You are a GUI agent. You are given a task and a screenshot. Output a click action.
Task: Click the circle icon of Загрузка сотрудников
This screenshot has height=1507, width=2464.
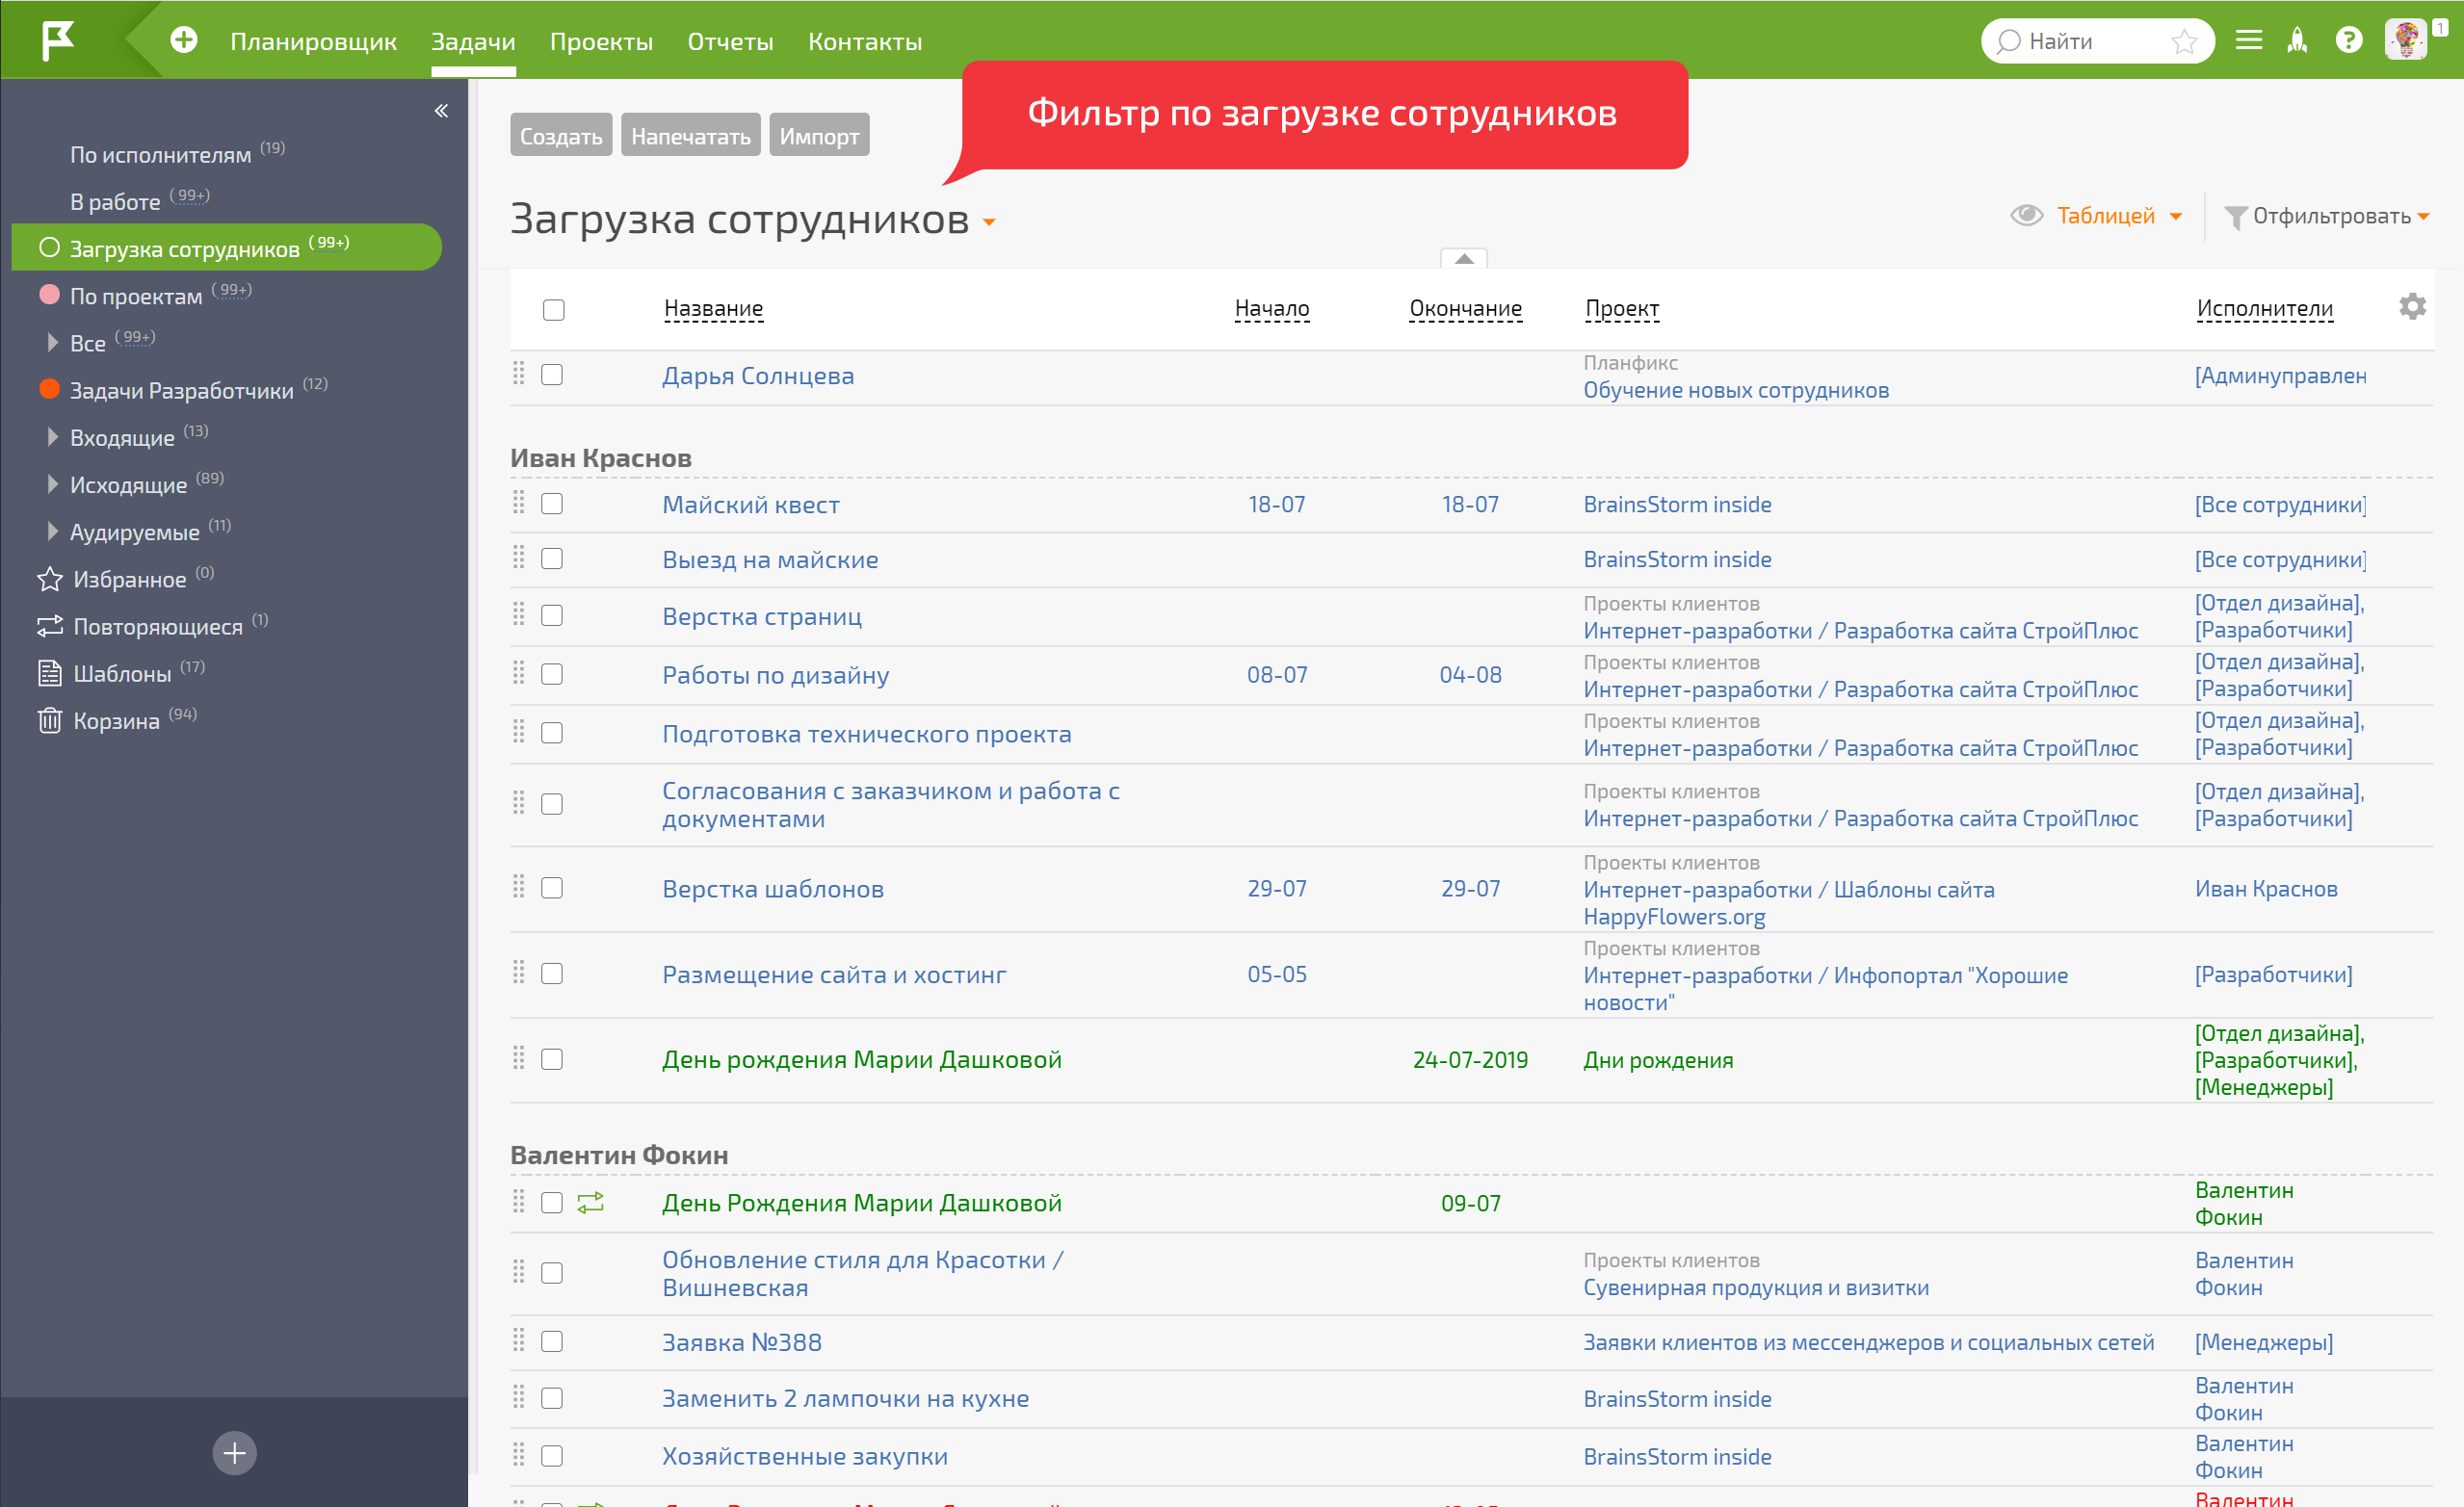pyautogui.click(x=49, y=247)
